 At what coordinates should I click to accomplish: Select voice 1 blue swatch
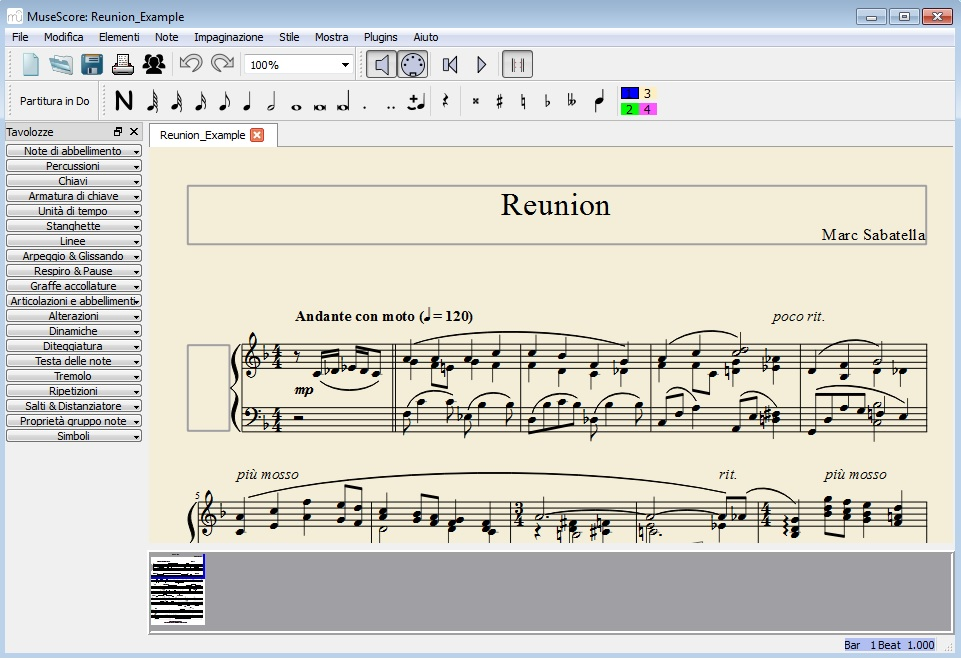tap(629, 93)
